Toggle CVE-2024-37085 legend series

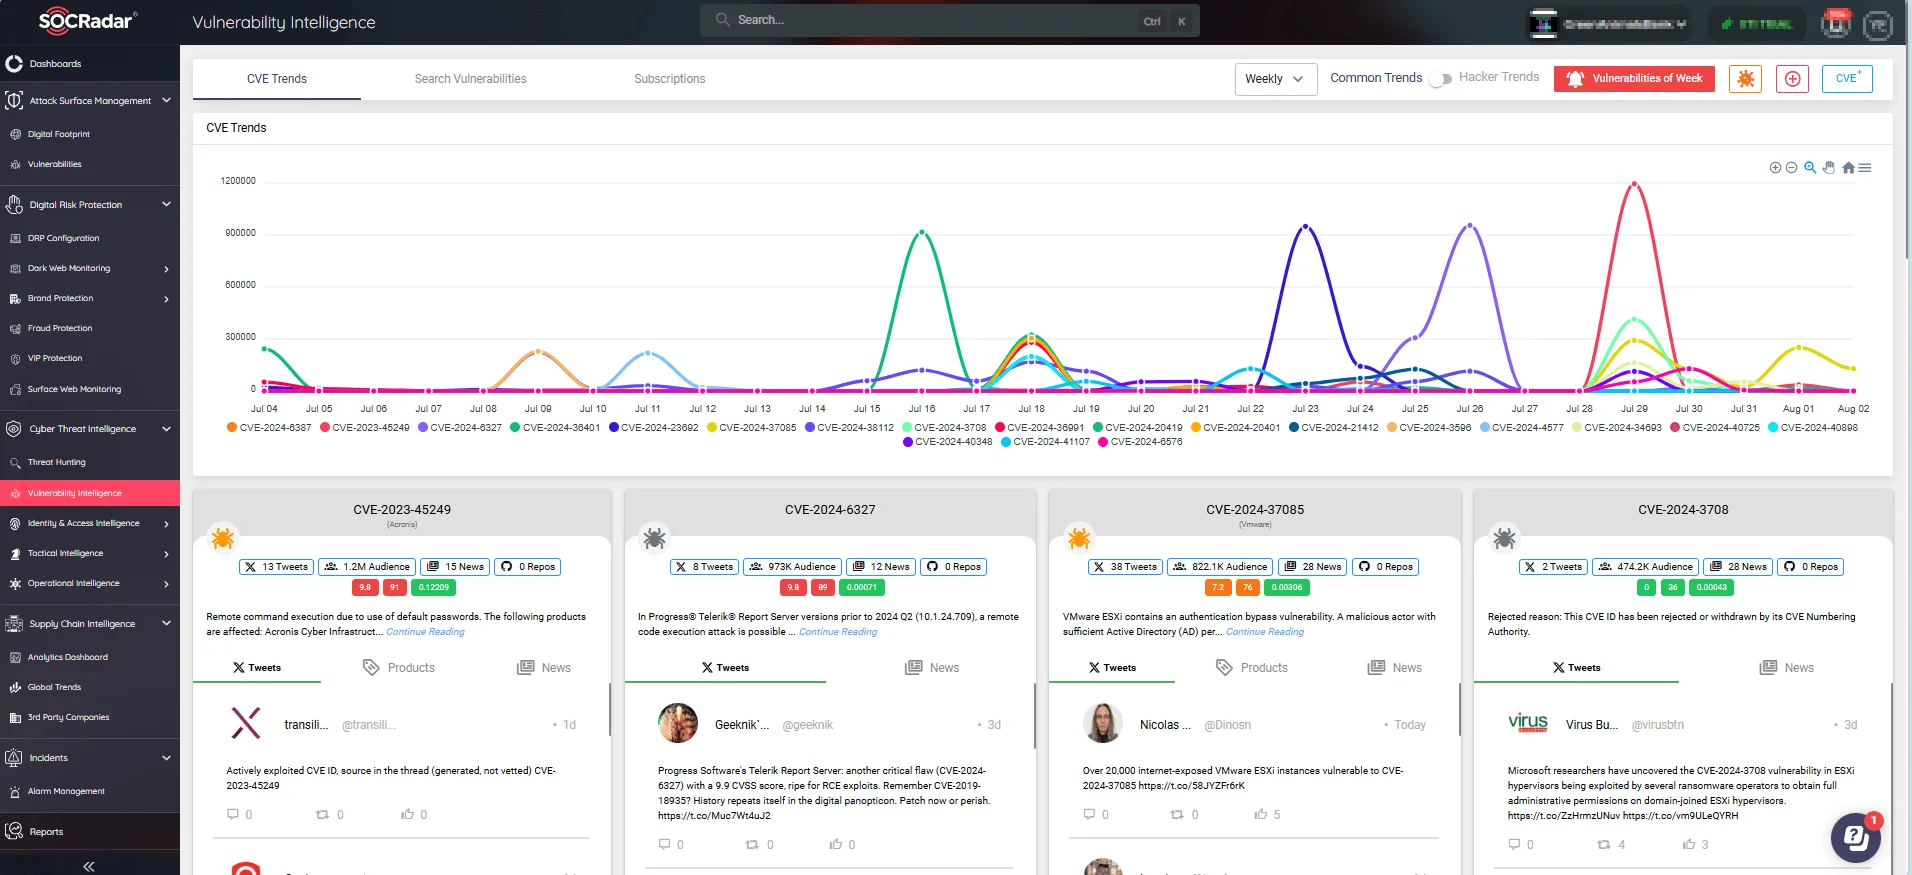coord(752,427)
